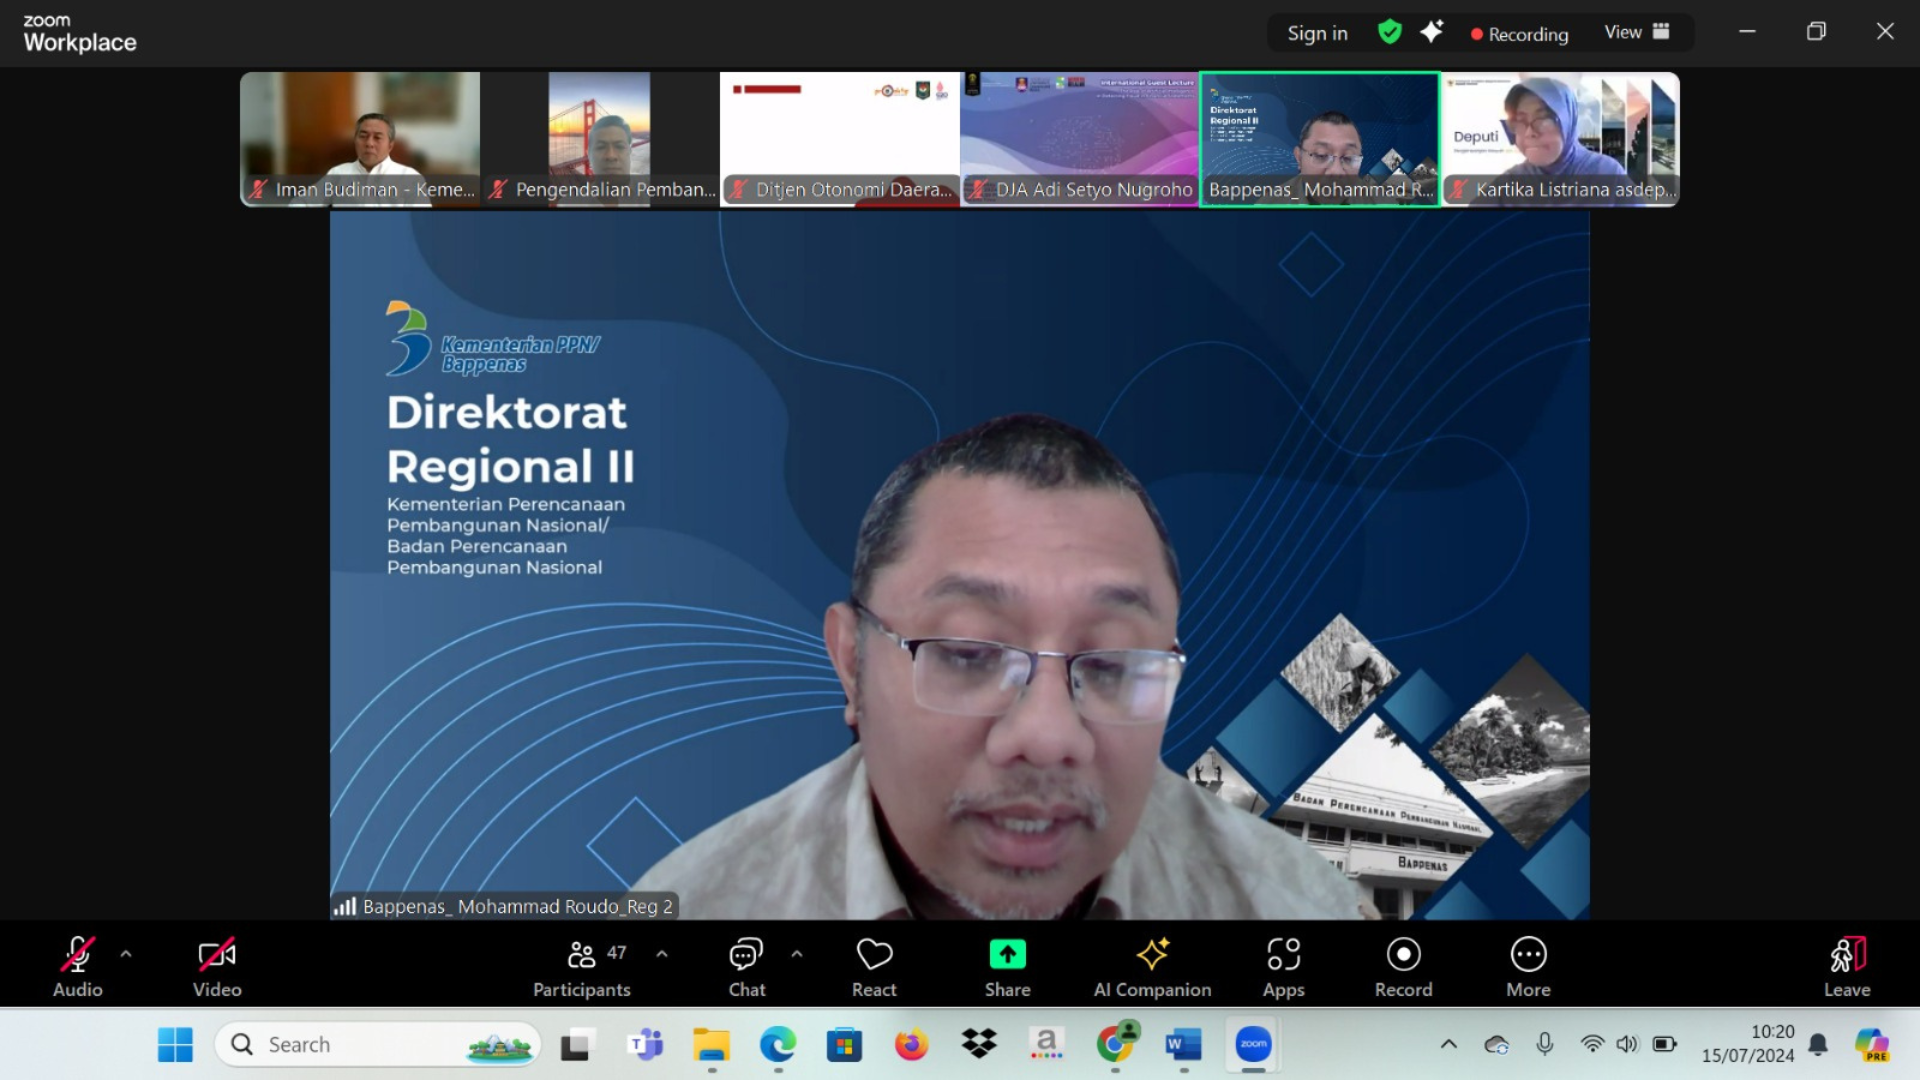Open Dropbox from the taskbar

tap(979, 1045)
